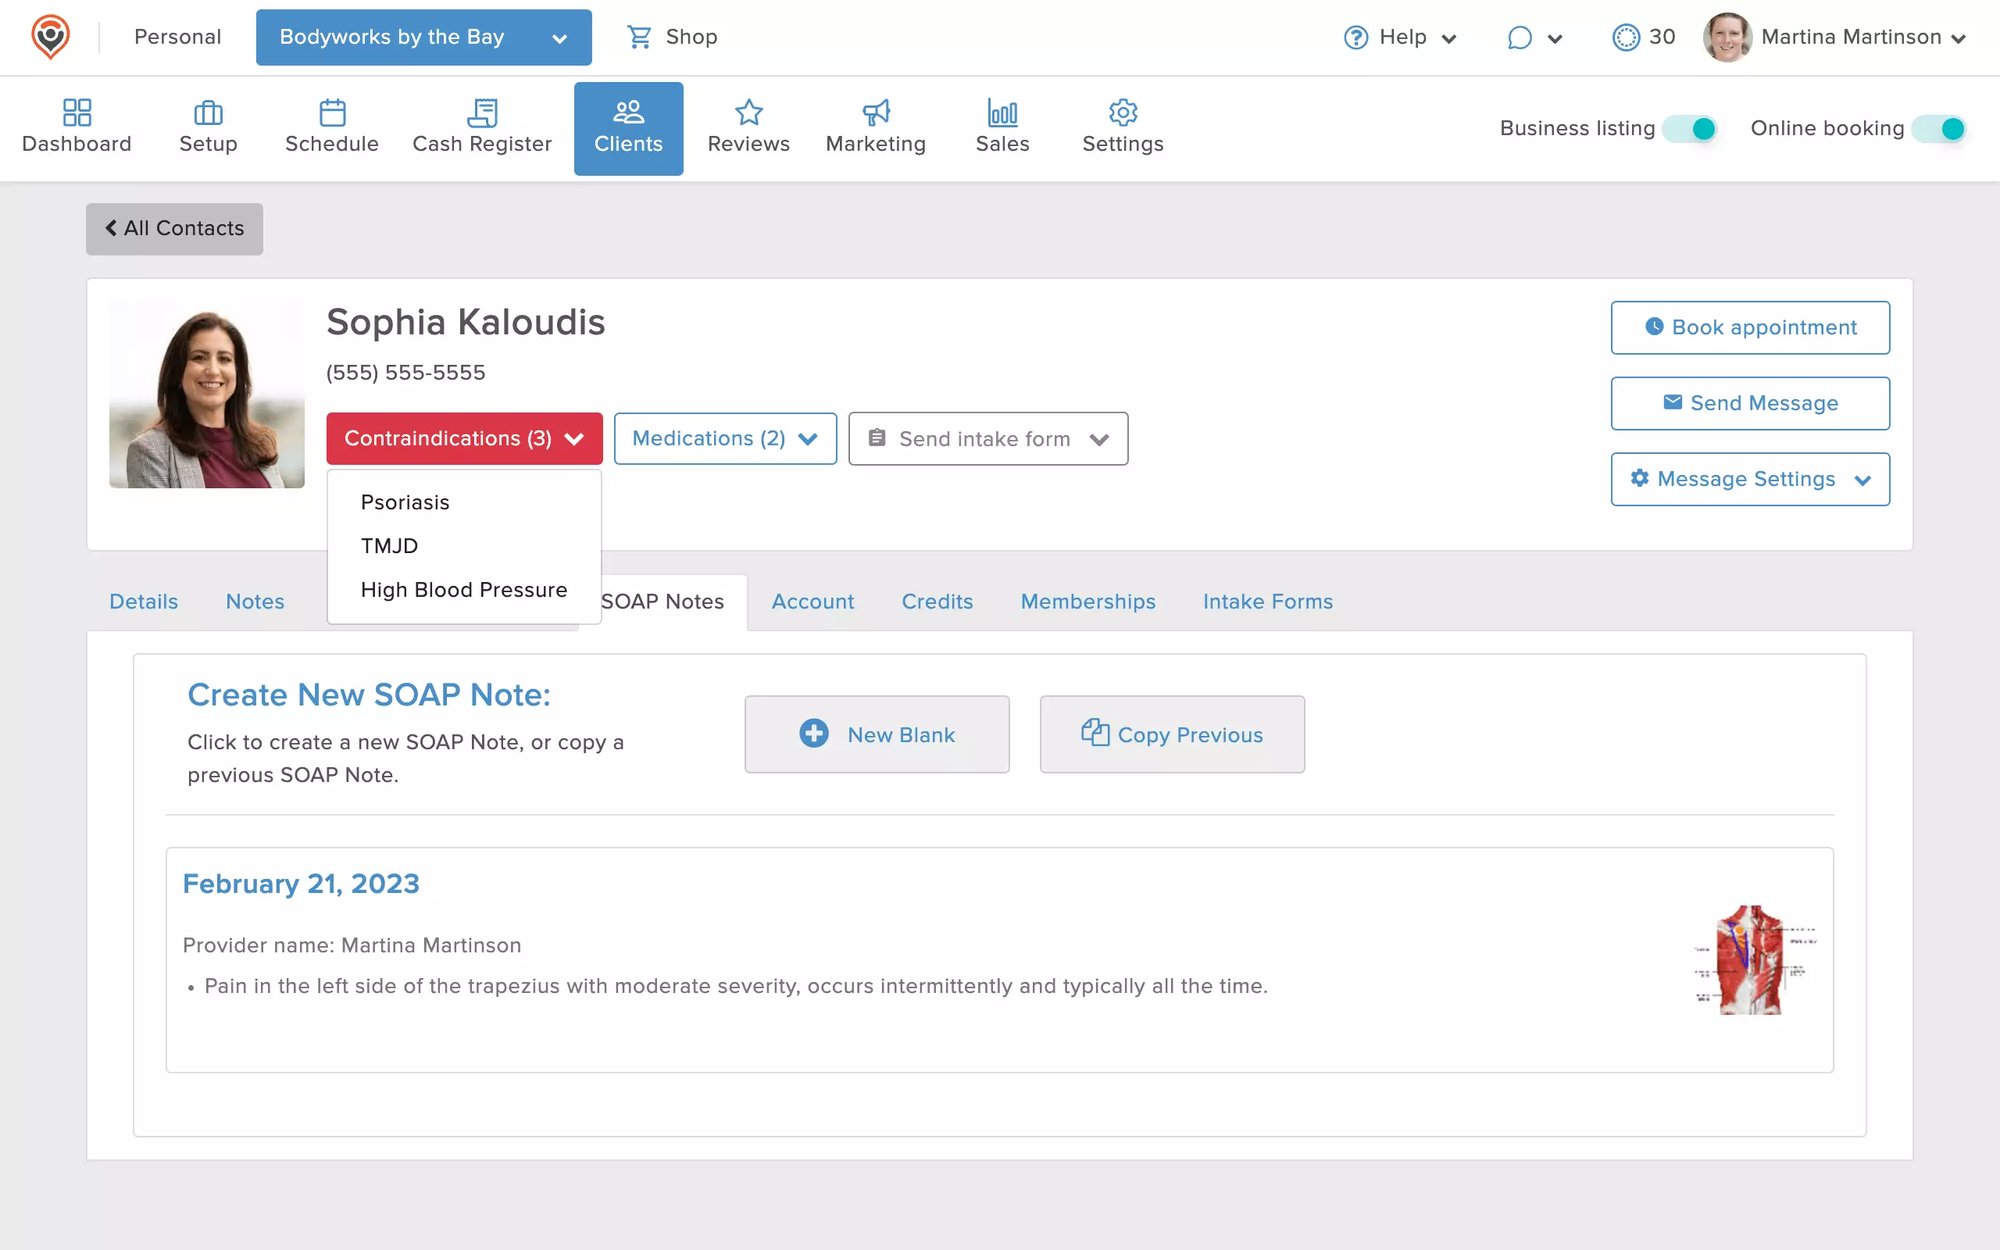Expand the chat bubble dropdown arrow
The width and height of the screenshot is (2000, 1250).
click(x=1554, y=39)
